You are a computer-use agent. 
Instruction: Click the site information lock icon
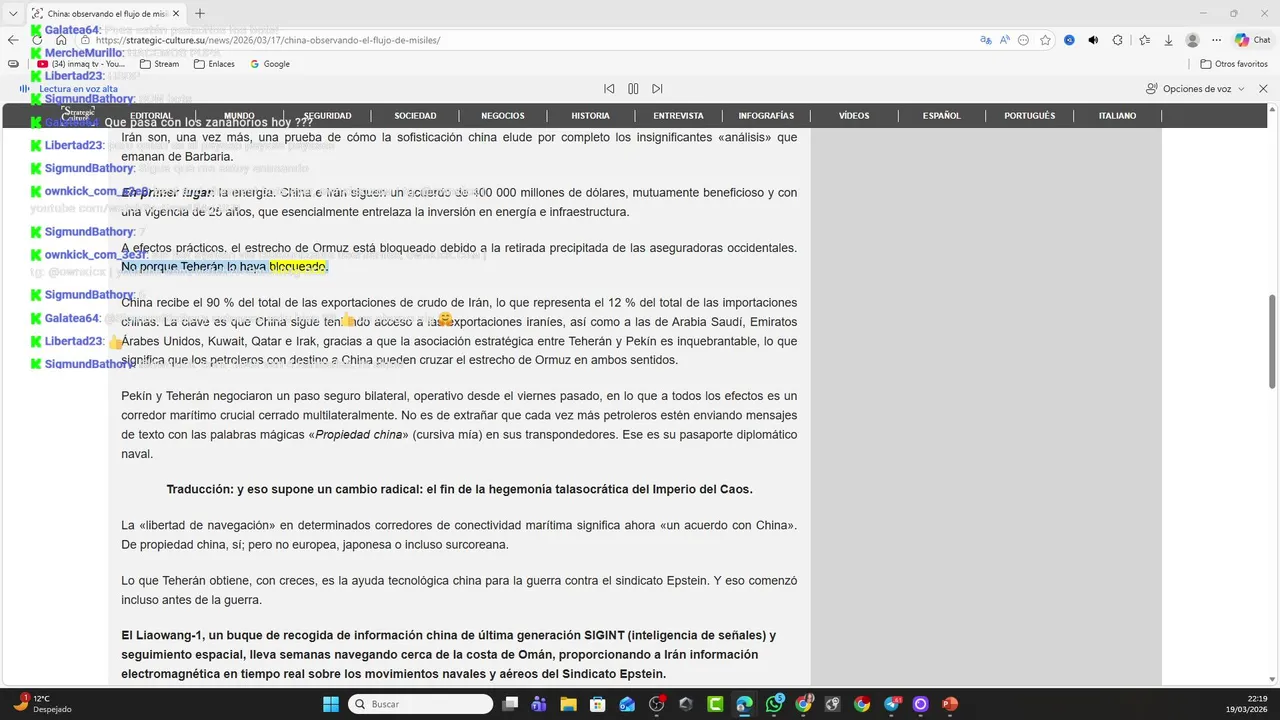point(86,40)
